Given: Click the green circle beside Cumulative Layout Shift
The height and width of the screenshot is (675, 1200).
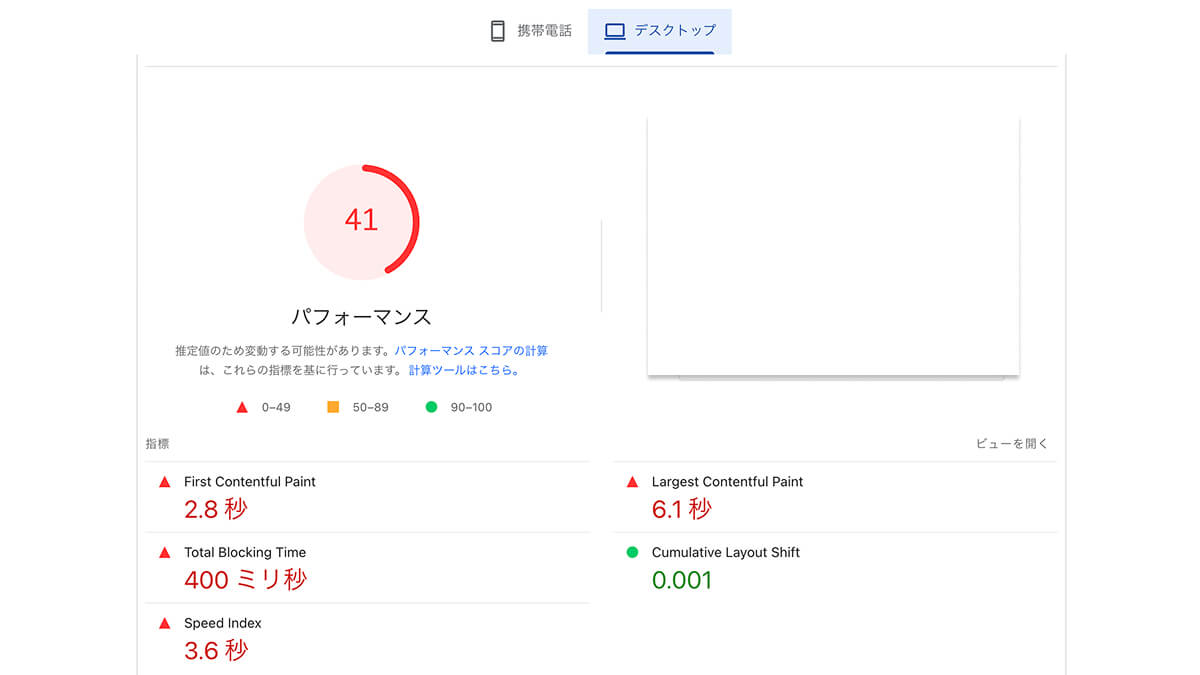Looking at the screenshot, I should 632,552.
